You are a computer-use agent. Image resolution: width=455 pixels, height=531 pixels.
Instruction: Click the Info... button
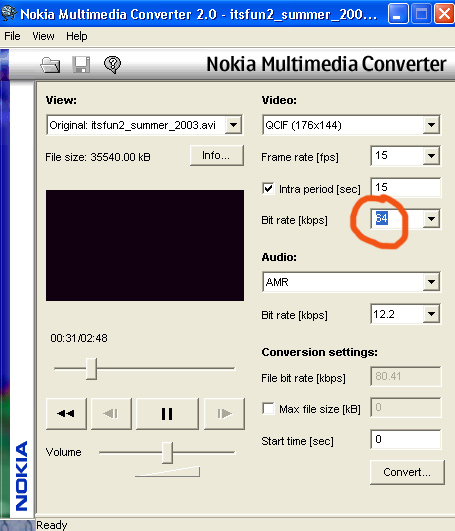(217, 155)
